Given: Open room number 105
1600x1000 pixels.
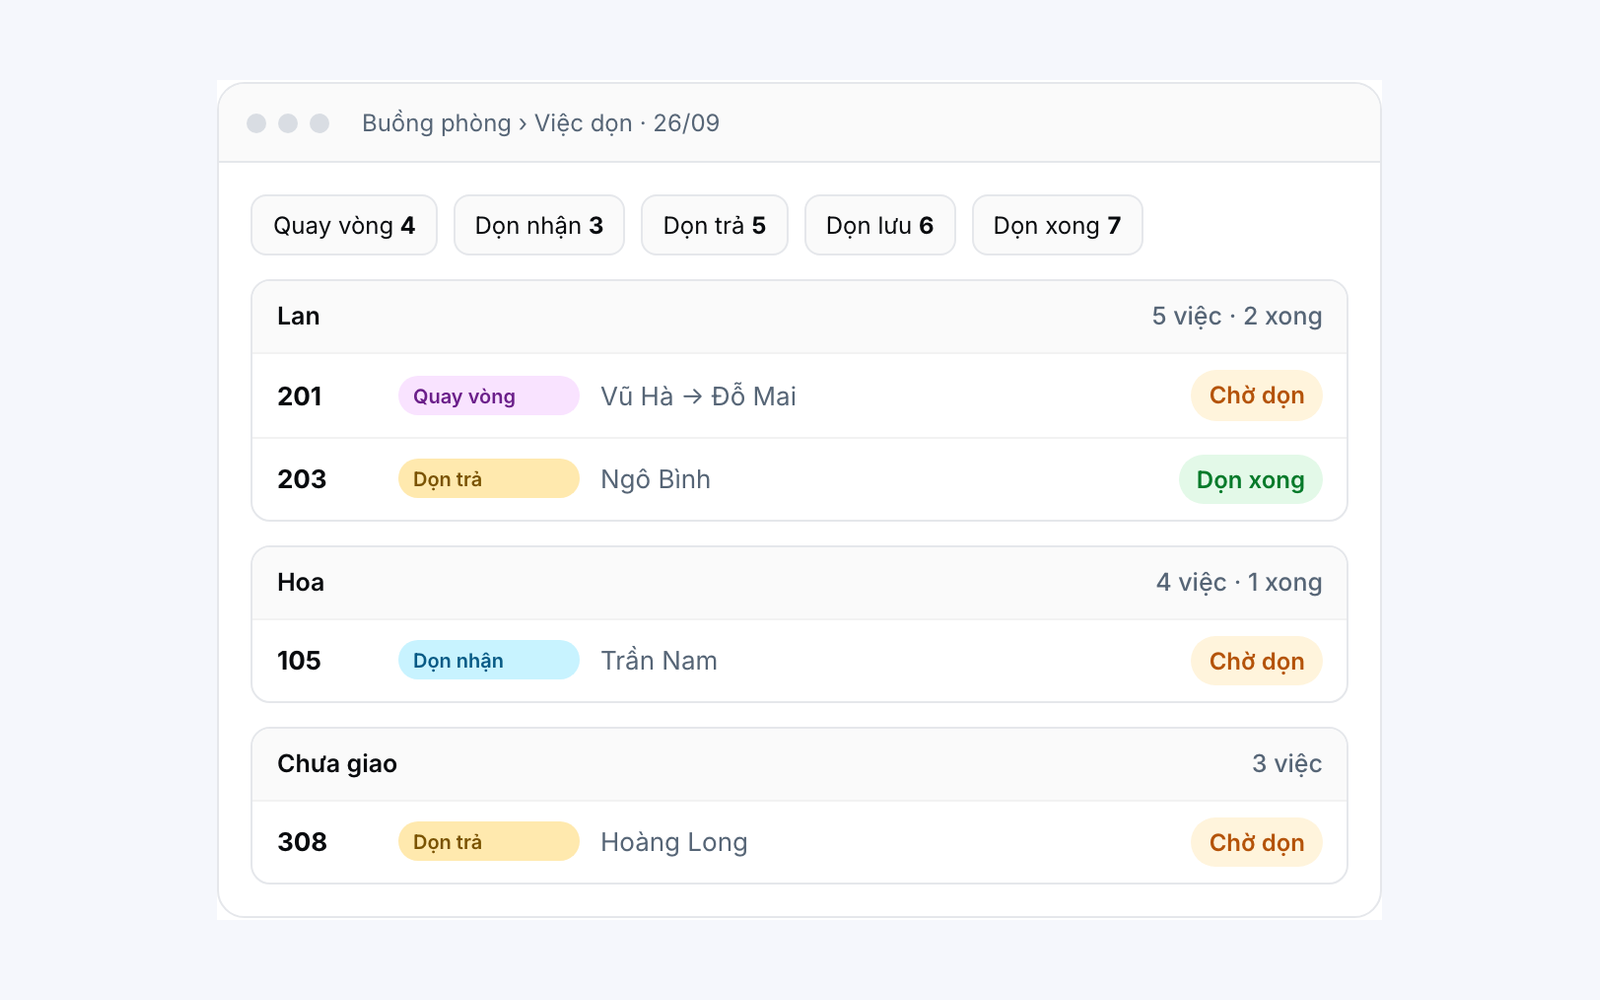Looking at the screenshot, I should (x=299, y=661).
